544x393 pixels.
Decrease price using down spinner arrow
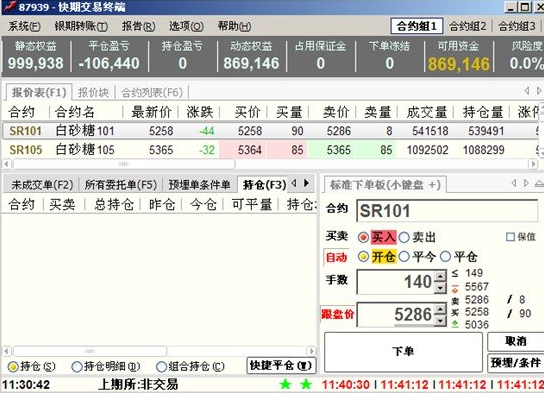pyautogui.click(x=440, y=322)
